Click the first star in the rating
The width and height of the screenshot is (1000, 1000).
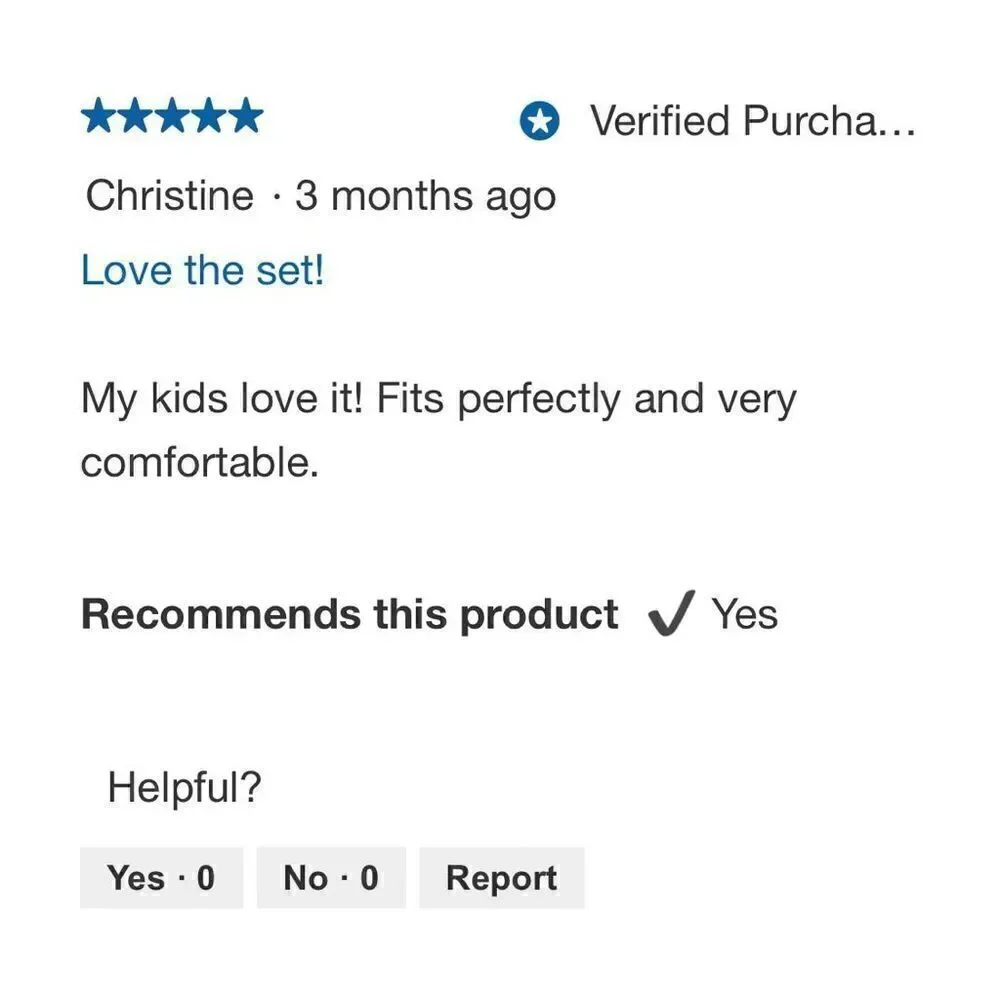click(x=99, y=116)
